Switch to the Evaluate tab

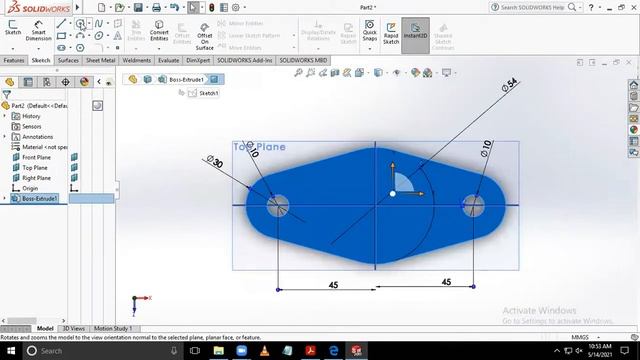(x=169, y=60)
